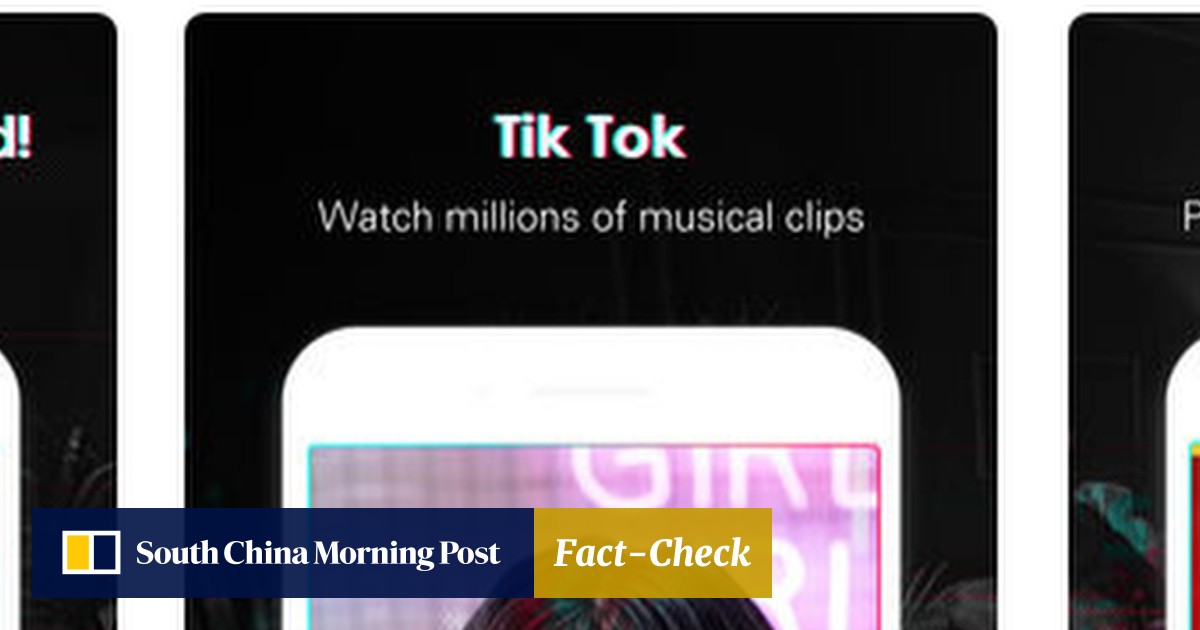Image resolution: width=1200 pixels, height=630 pixels.
Task: Select the center Tik Tok screenshot card
Action: pyautogui.click(x=591, y=321)
